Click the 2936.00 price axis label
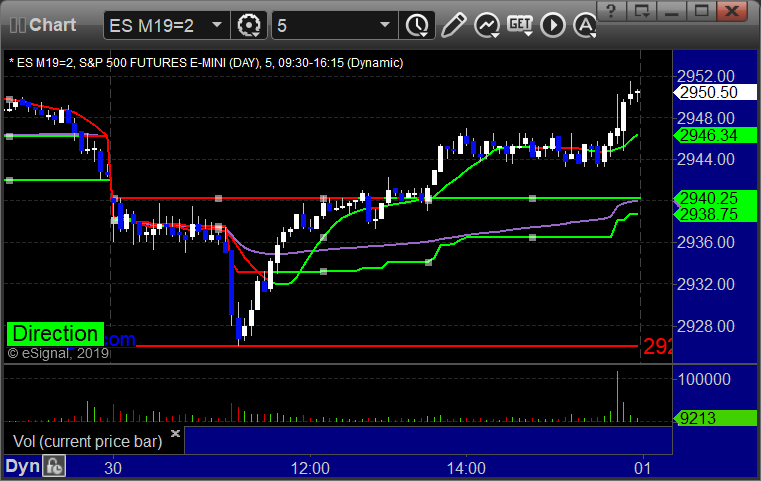Screen dimensions: 761x481 click(x=706, y=242)
